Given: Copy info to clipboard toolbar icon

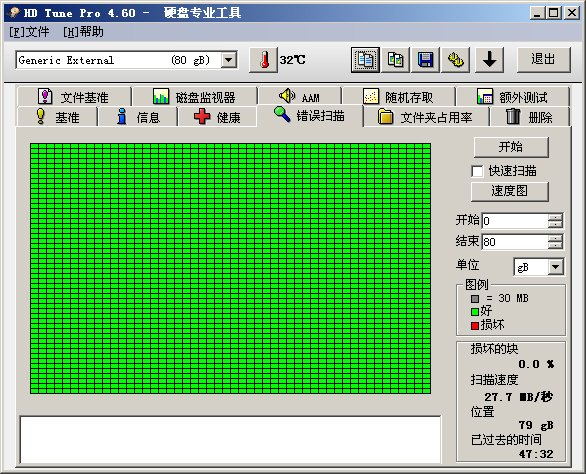Looking at the screenshot, I should pos(365,60).
